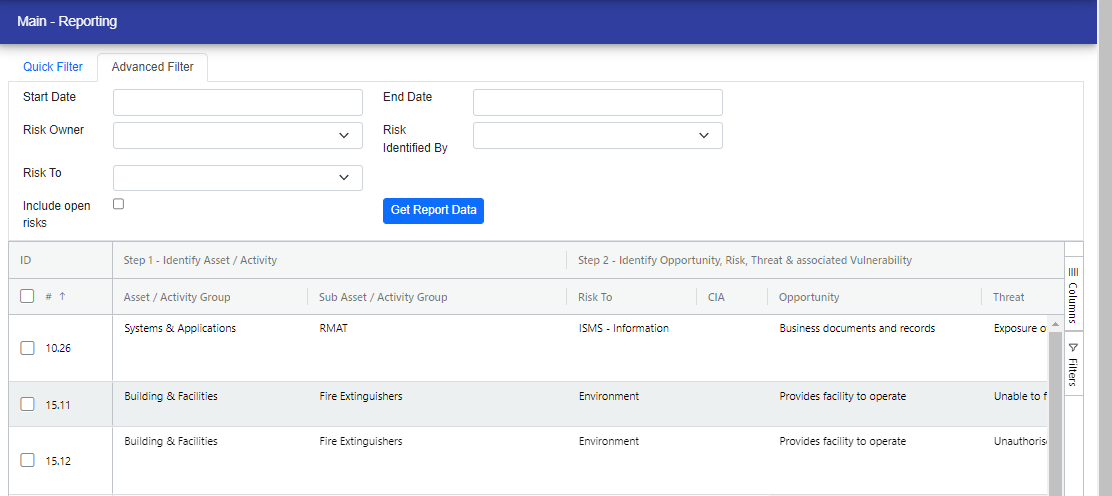Click the Asset / Activity Group column header

point(177,297)
